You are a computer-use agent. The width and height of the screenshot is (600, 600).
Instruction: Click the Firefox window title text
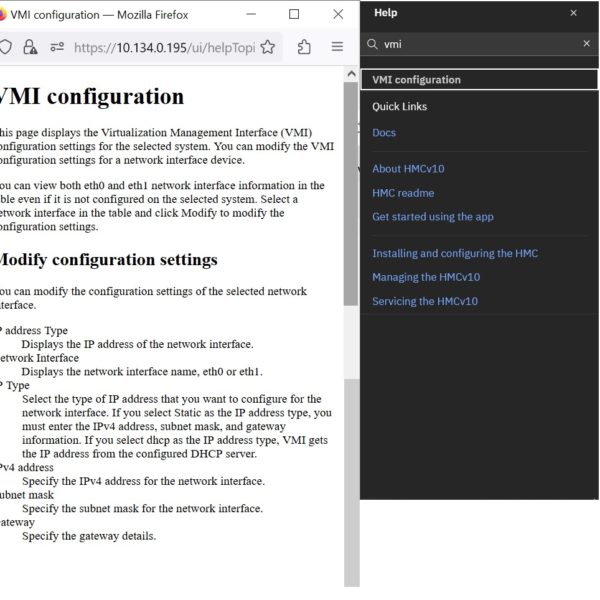(99, 15)
